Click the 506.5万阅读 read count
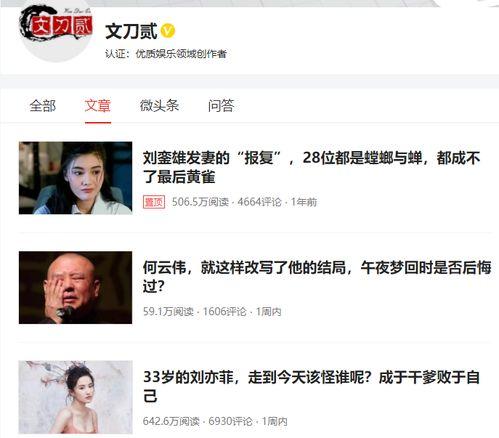 coord(200,202)
